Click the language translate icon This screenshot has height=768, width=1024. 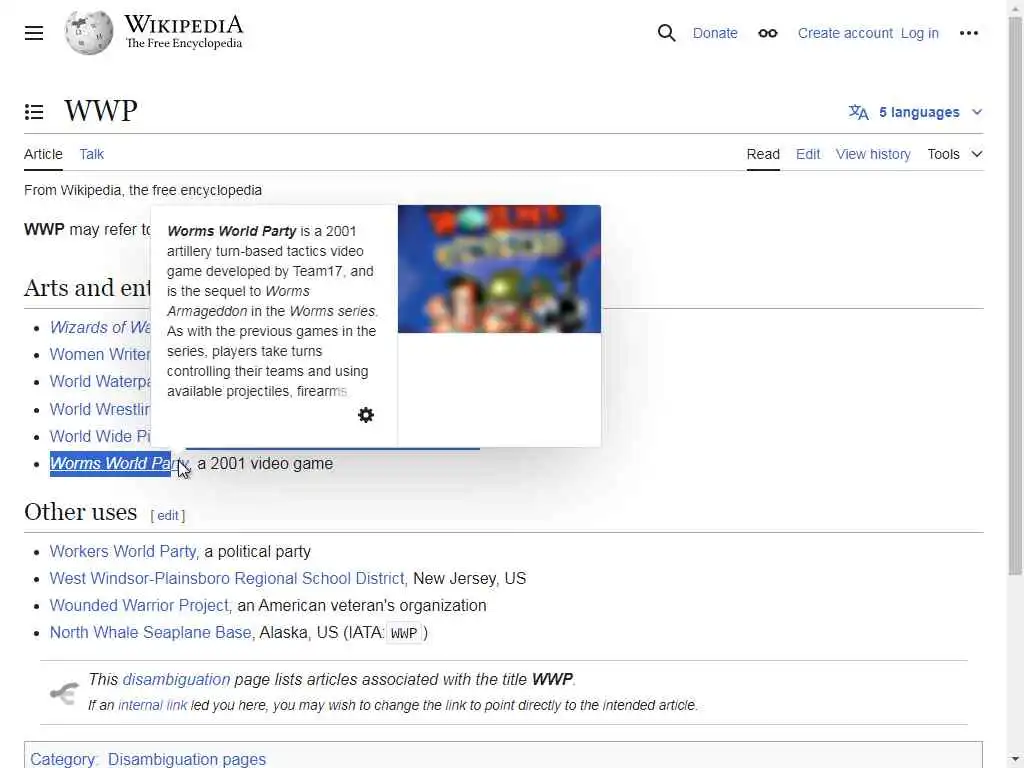coord(858,112)
